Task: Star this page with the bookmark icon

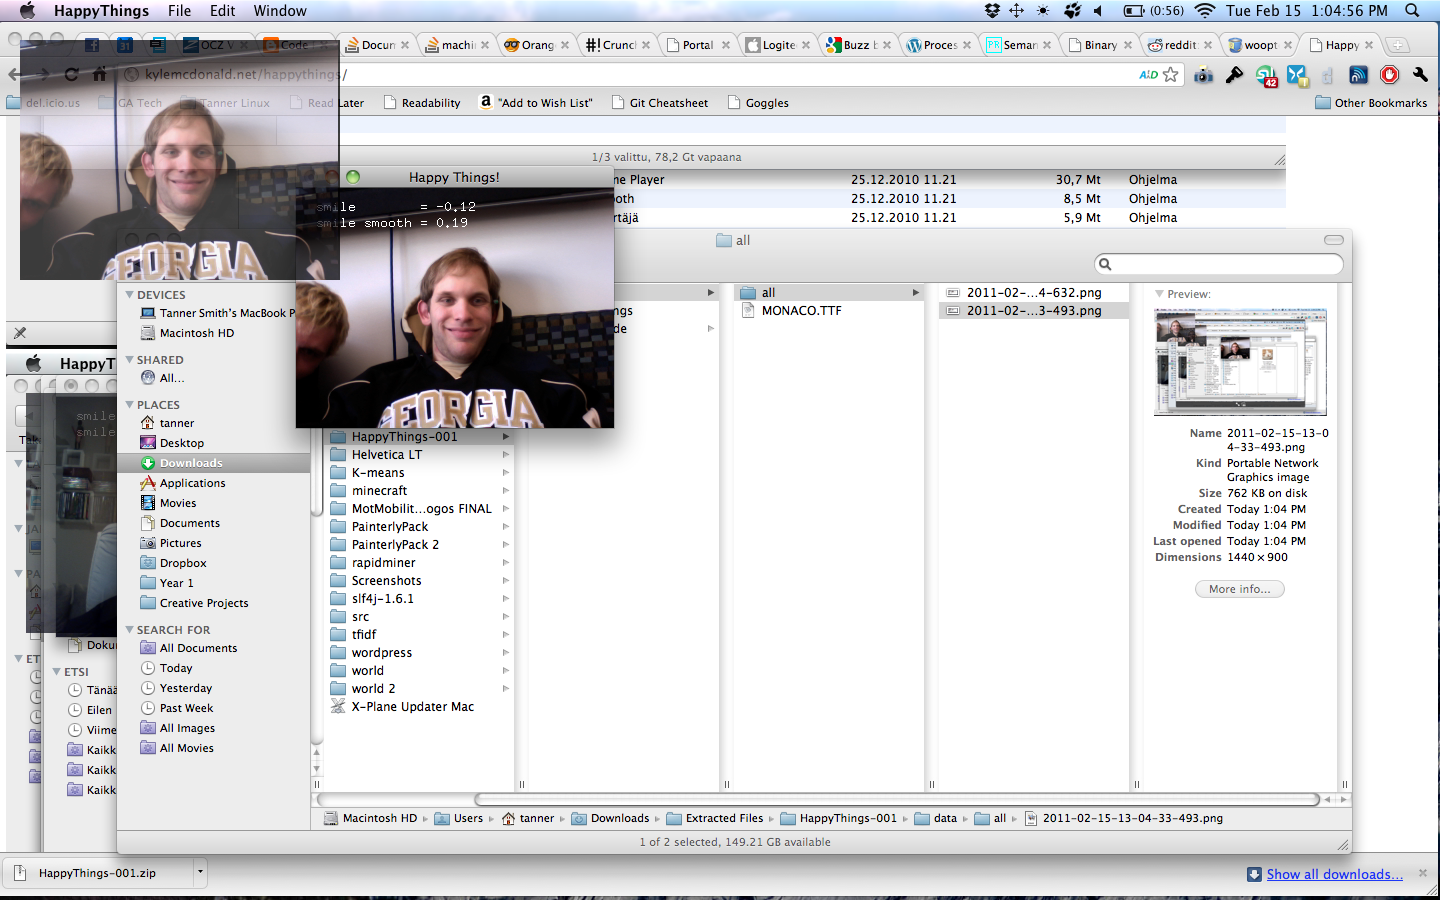Action: click(x=1170, y=75)
